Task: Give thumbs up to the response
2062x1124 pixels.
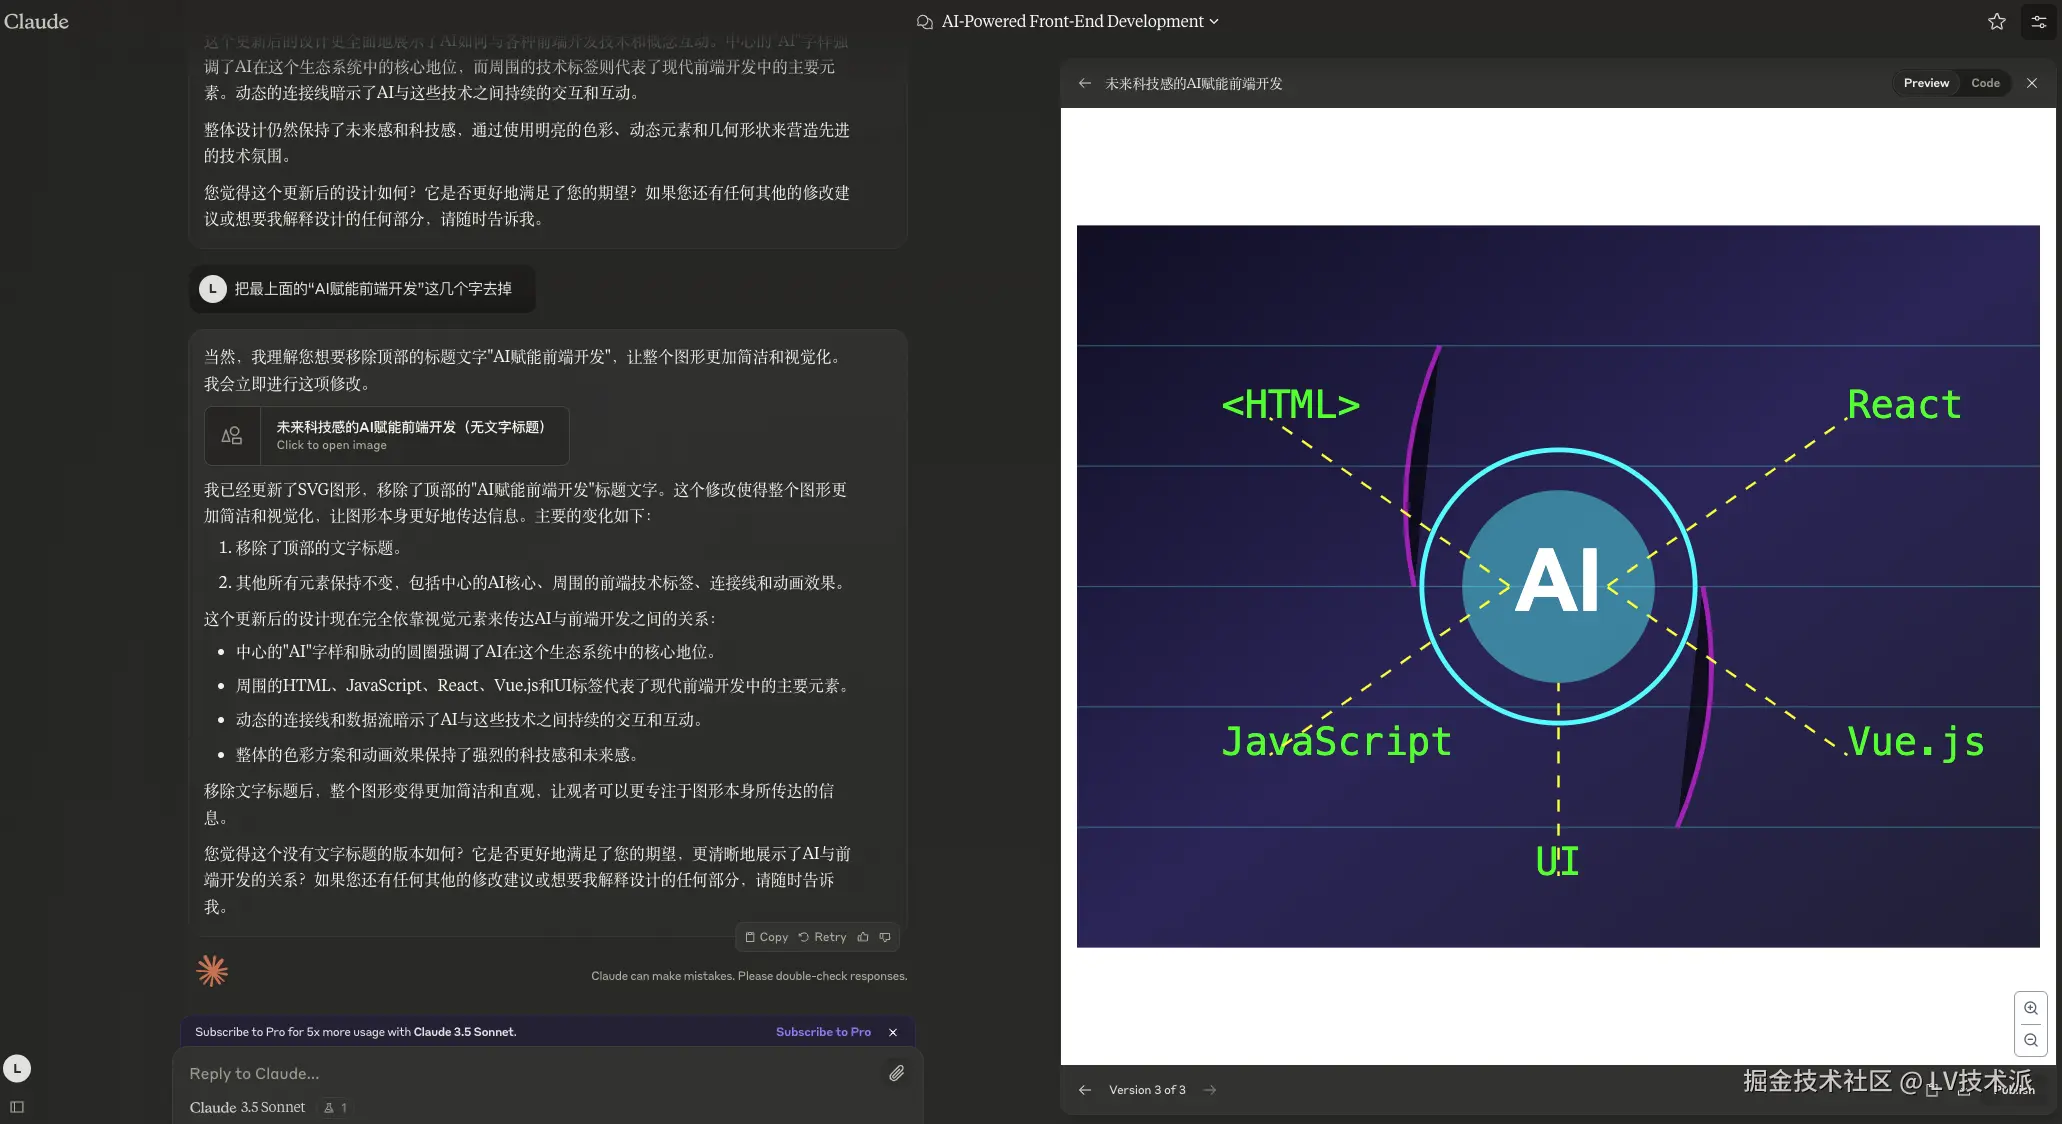Action: 863,937
